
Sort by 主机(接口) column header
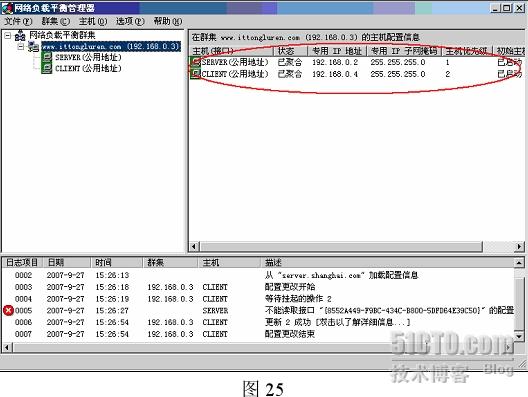coord(231,51)
